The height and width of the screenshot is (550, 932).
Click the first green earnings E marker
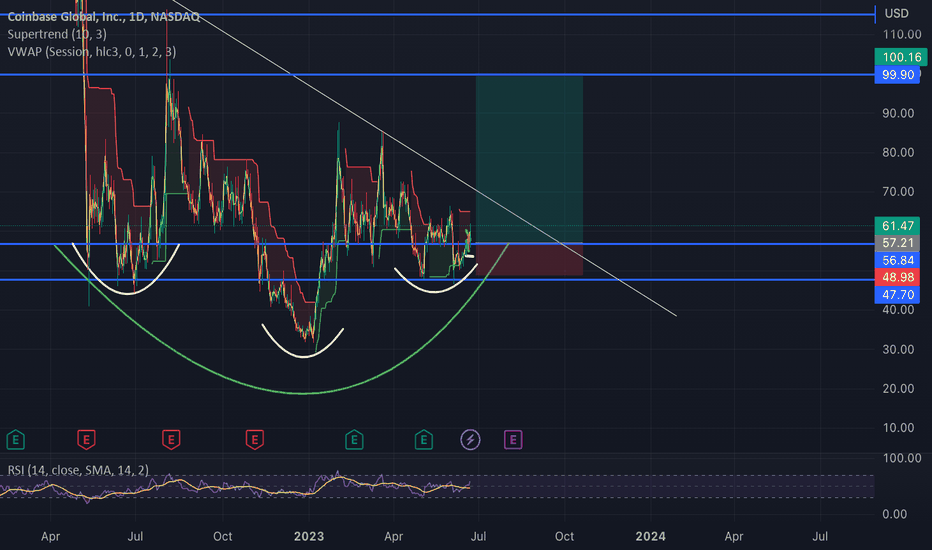pos(15,440)
